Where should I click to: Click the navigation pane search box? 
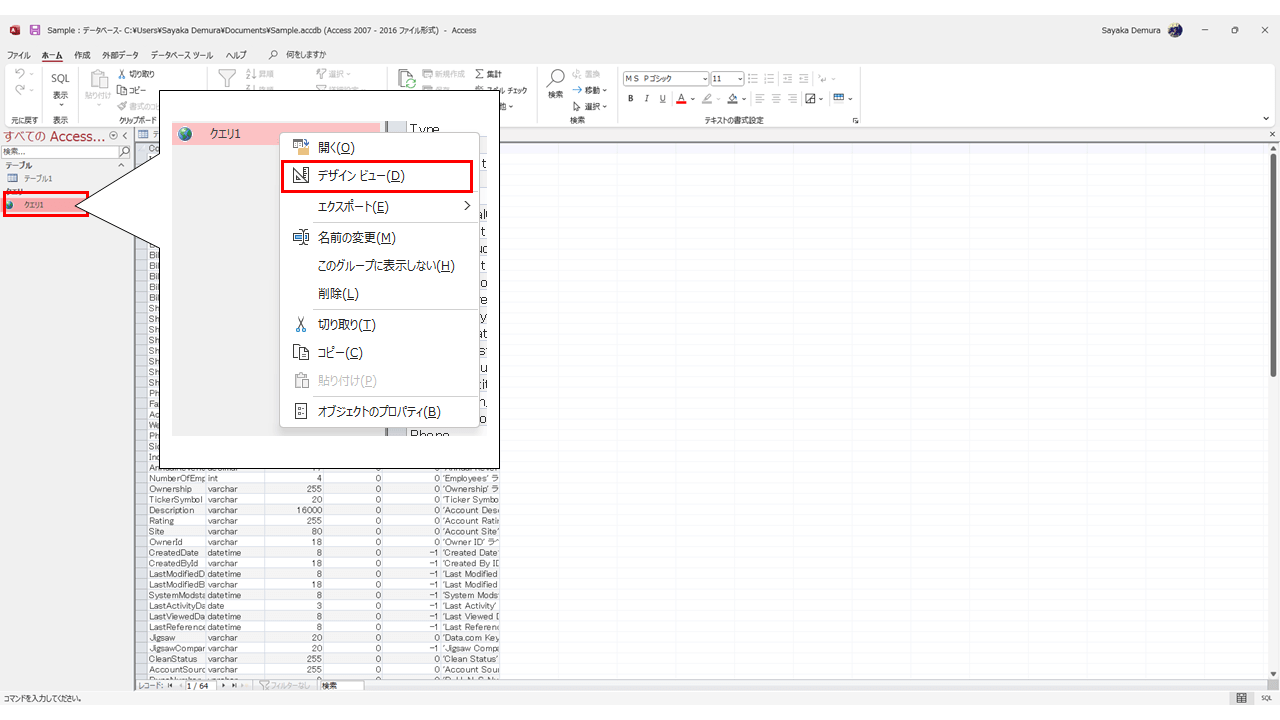point(58,152)
